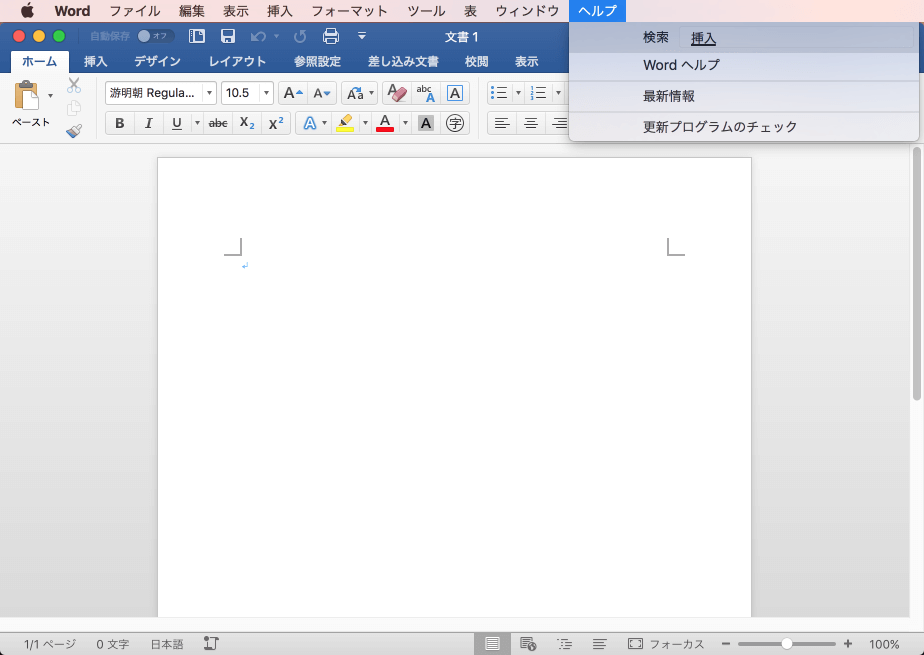Apply text effects outlined A icon
This screenshot has height=655, width=924.
pyautogui.click(x=309, y=123)
